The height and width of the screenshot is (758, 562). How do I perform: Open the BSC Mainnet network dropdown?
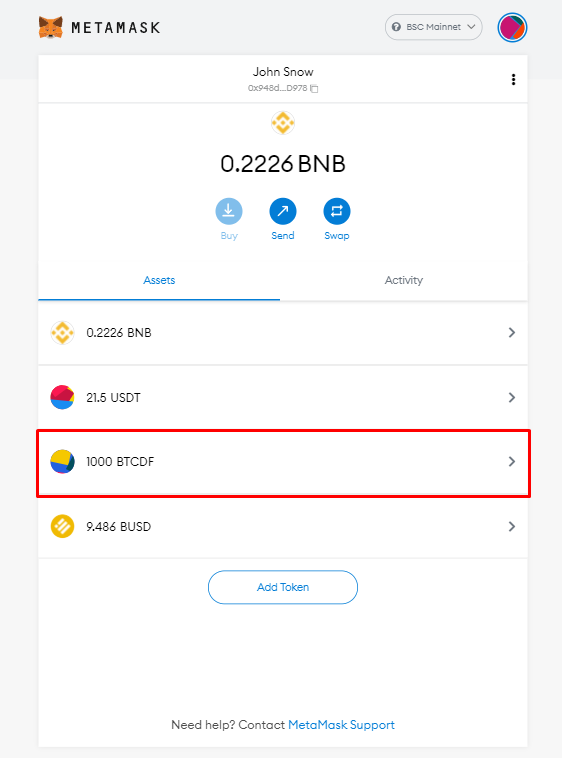433,27
